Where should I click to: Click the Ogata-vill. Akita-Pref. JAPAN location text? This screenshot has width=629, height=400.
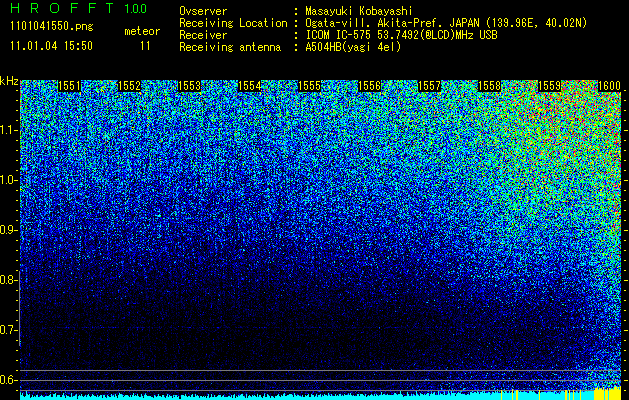tap(446, 23)
